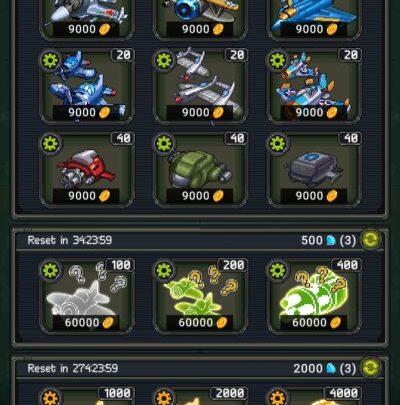Tap the 9000 coin price under gray engine
The width and height of the screenshot is (400, 405).
click(x=316, y=196)
